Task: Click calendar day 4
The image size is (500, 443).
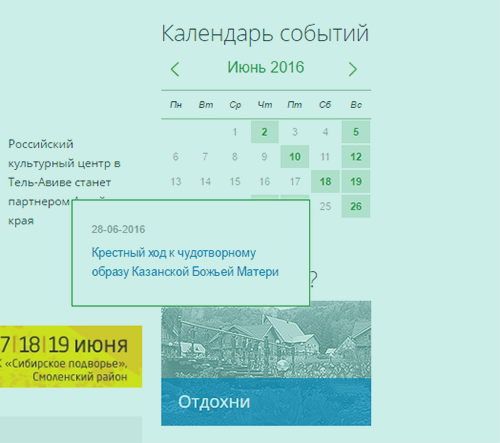Action: (325, 132)
